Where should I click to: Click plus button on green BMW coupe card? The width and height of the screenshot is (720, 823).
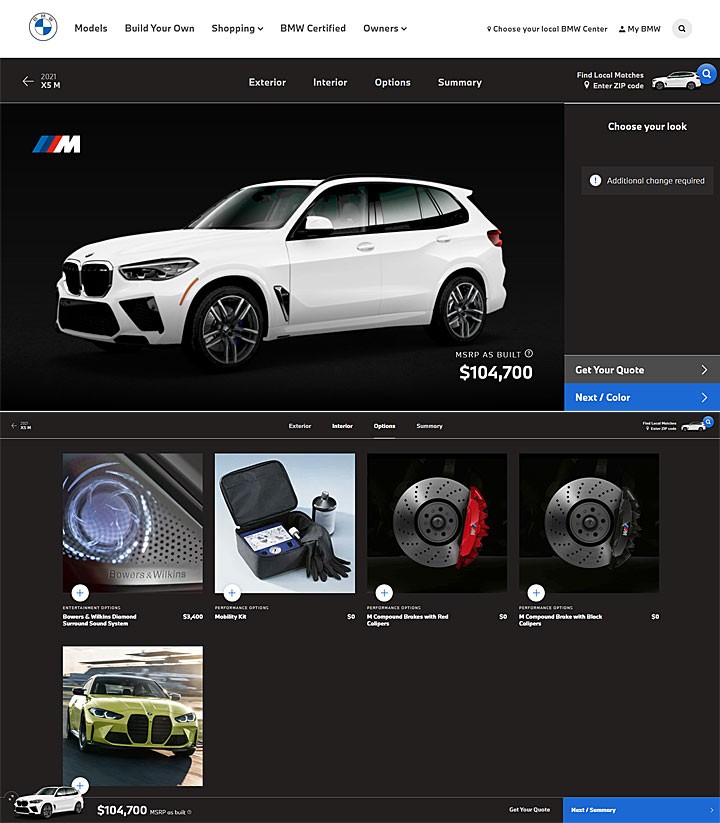click(x=80, y=786)
